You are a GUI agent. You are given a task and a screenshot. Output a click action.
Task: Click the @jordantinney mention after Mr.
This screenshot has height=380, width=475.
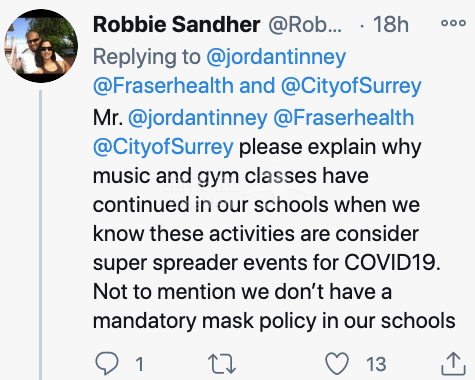coord(198,118)
